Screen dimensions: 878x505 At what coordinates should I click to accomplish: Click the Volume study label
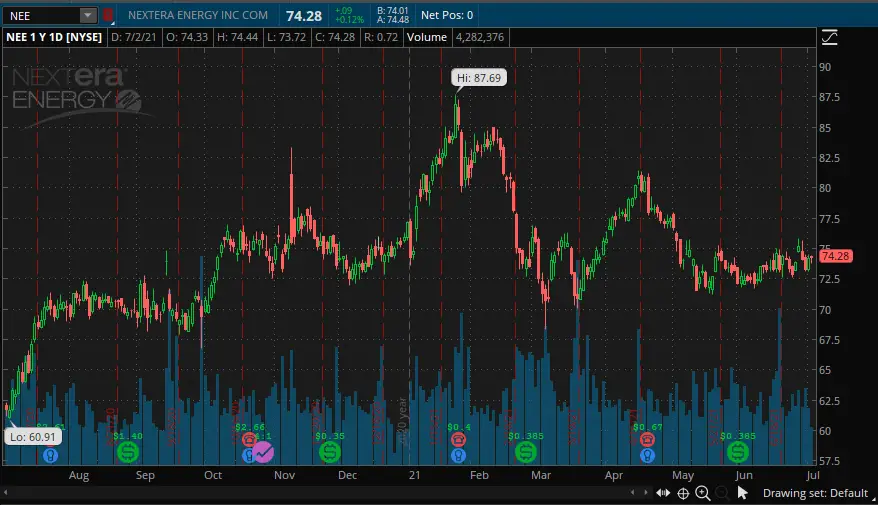(x=427, y=38)
